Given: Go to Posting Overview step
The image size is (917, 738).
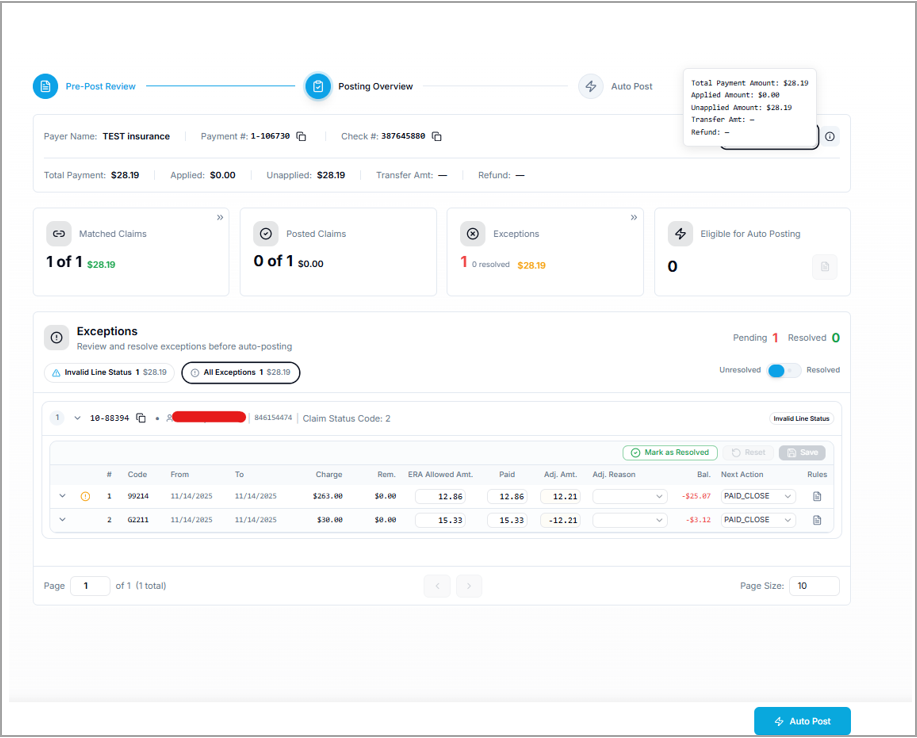Looking at the screenshot, I should coord(318,87).
